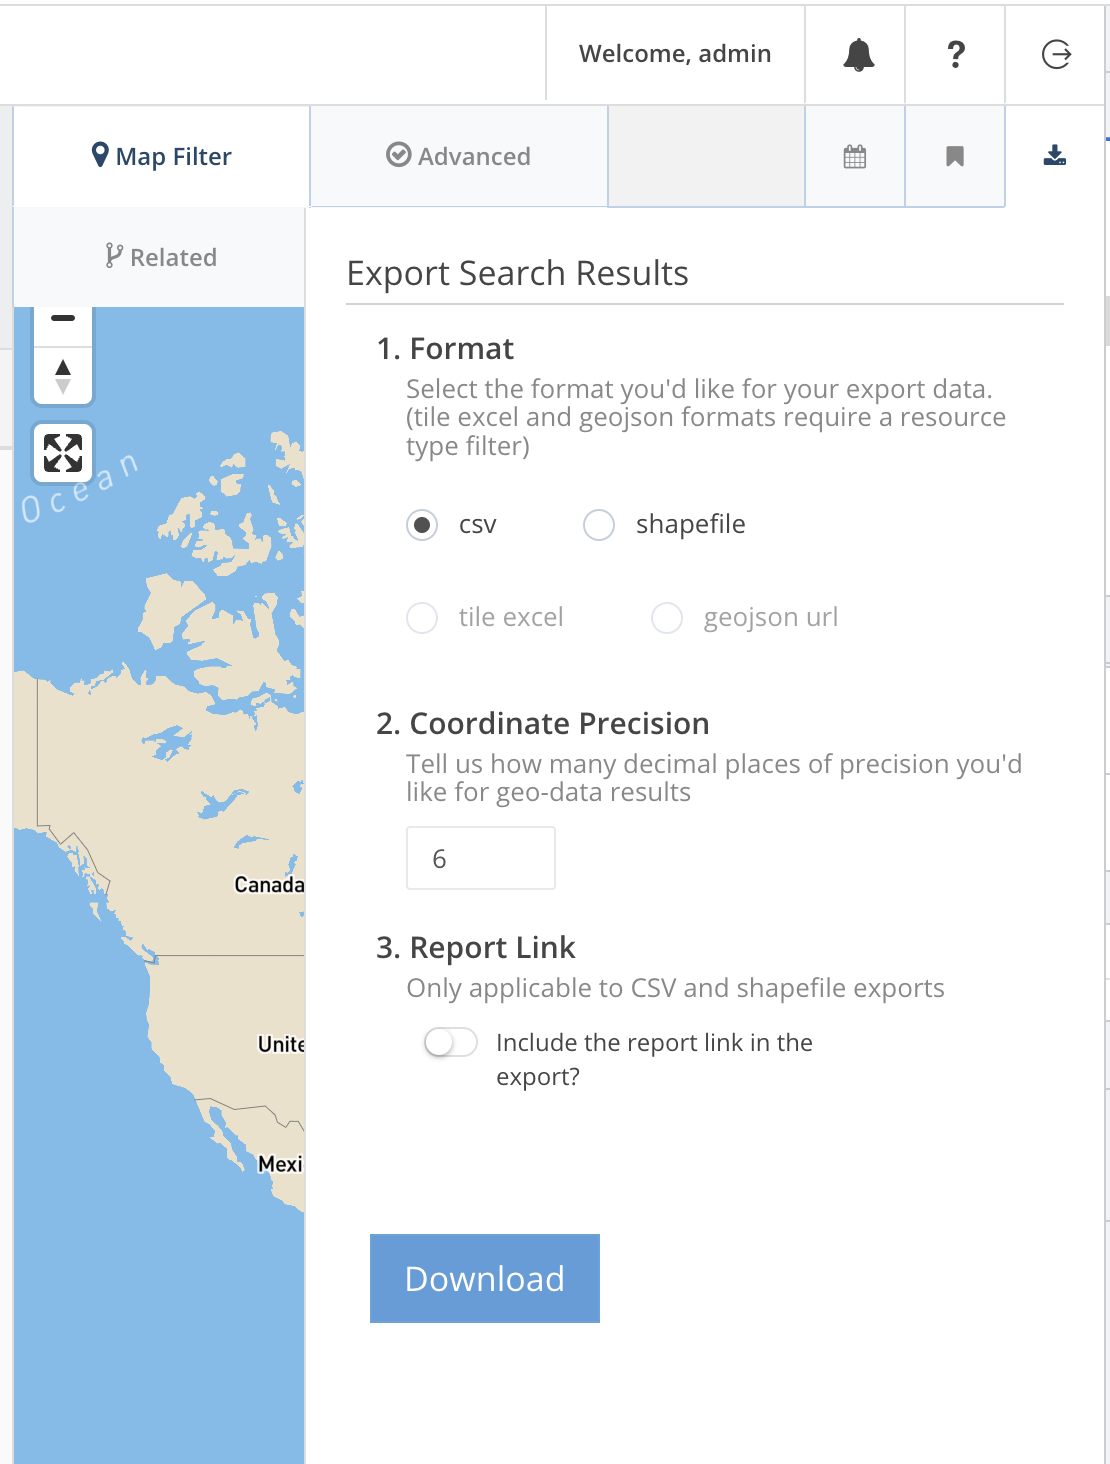This screenshot has height=1464, width=1110.
Task: Click Welcome, admin in the header
Action: point(674,54)
